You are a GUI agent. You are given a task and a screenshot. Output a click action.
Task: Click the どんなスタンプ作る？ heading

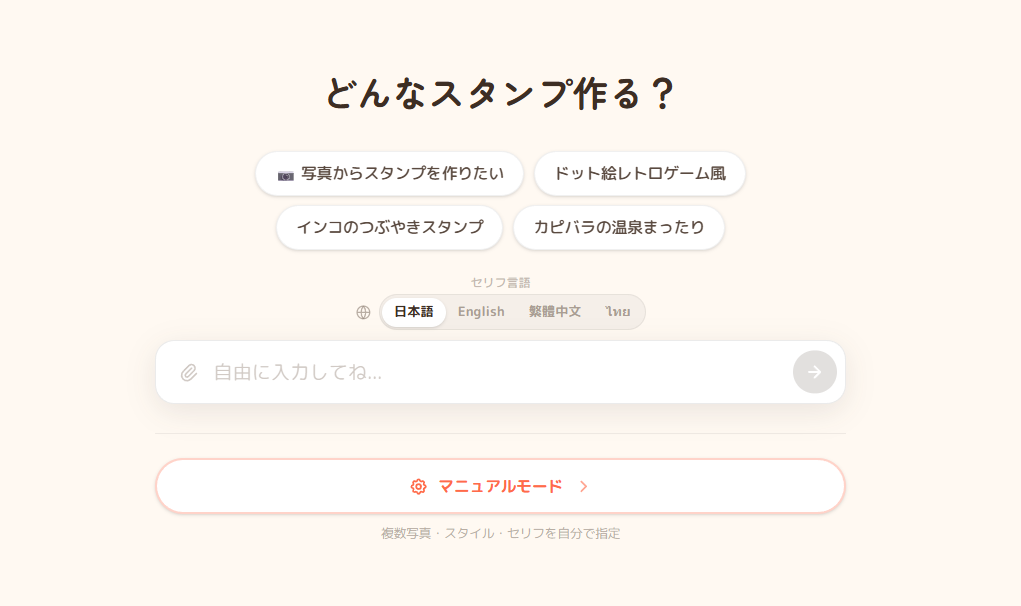pyautogui.click(x=500, y=94)
